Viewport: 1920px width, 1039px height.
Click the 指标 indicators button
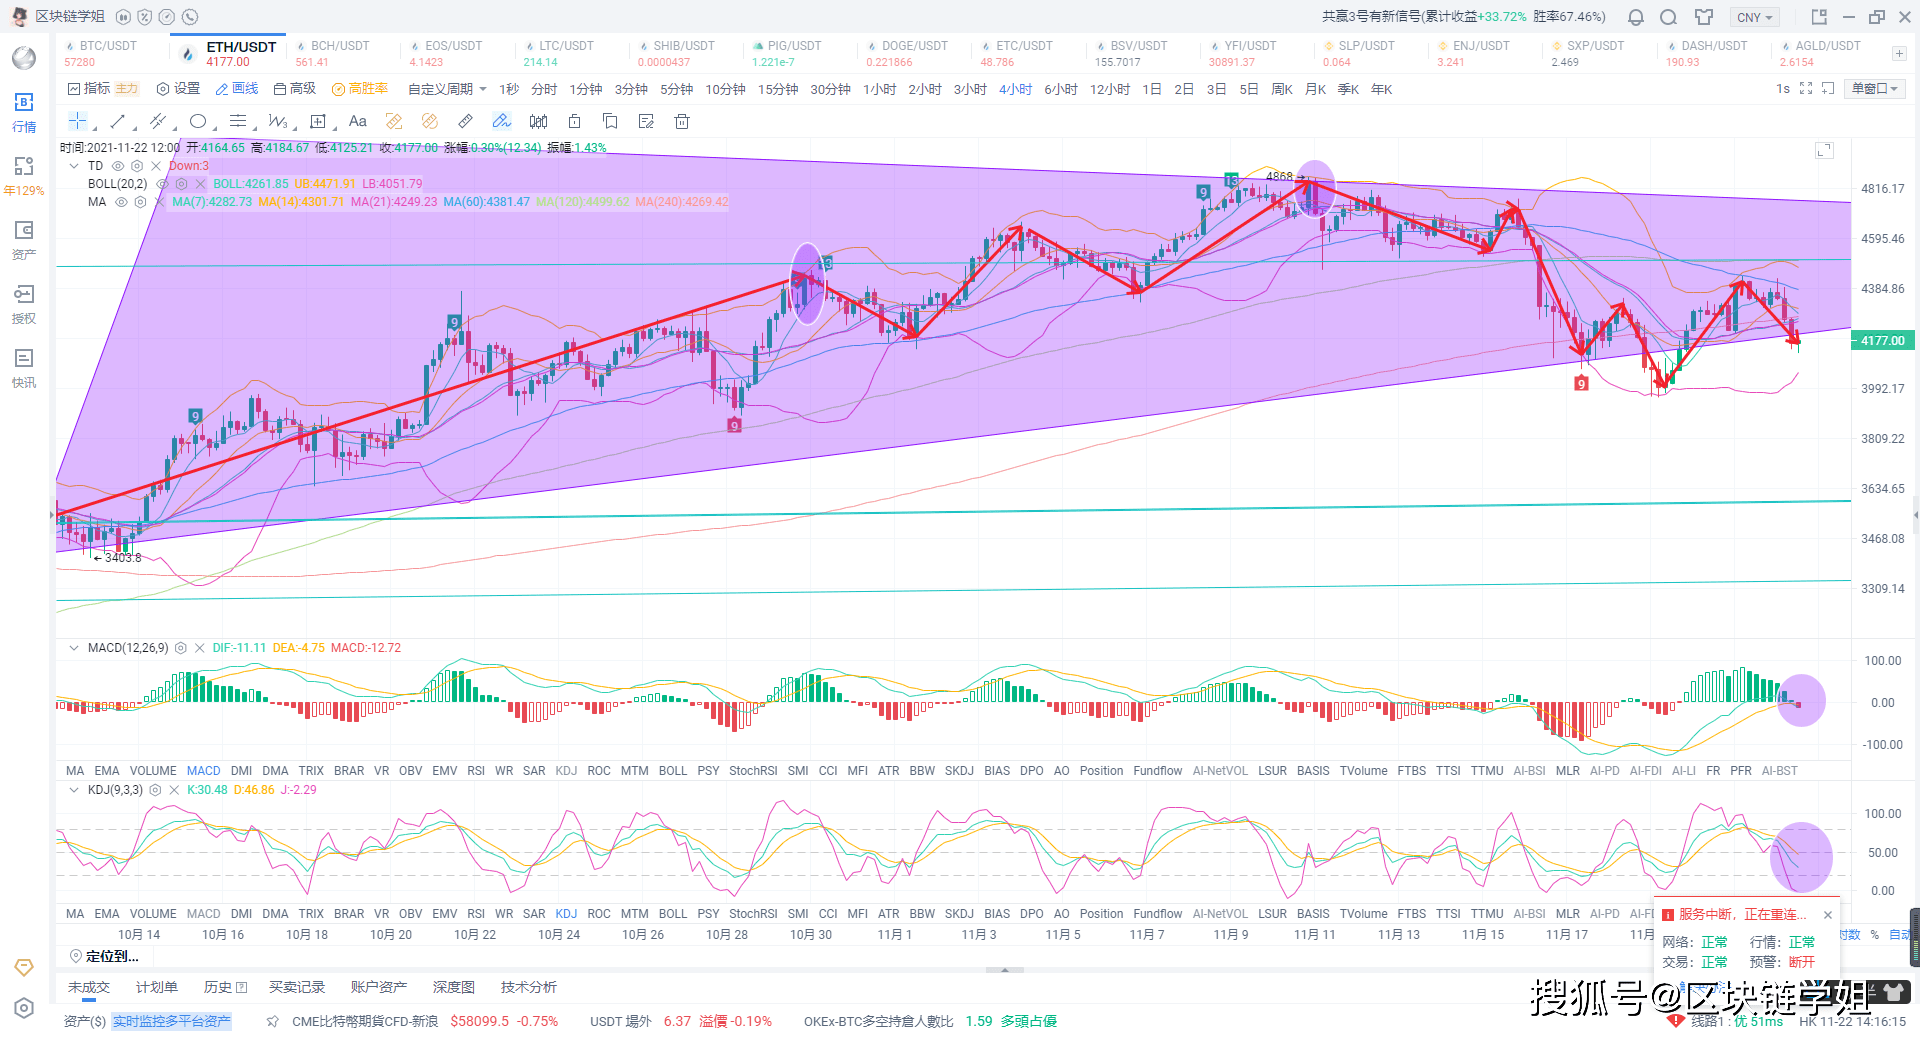point(89,89)
